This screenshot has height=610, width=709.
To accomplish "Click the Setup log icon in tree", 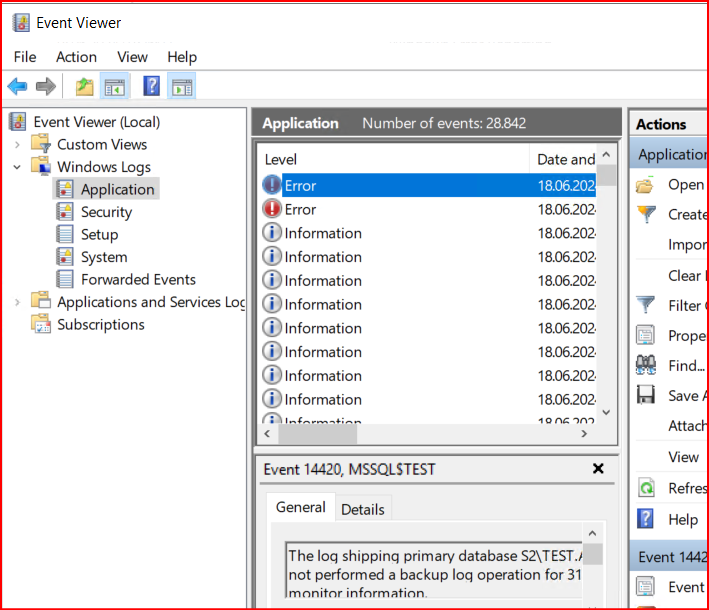I will 65,234.
